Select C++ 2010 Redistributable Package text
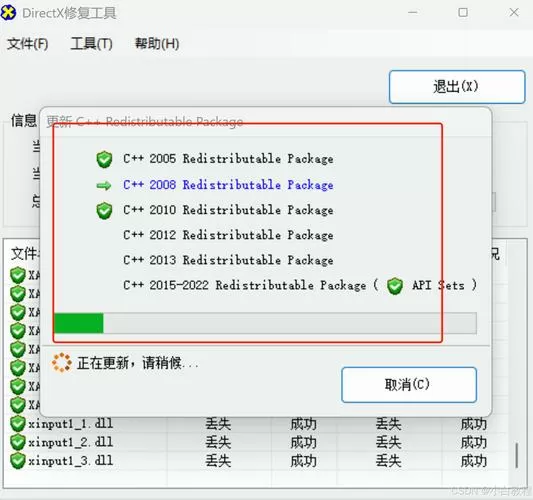 (x=228, y=210)
